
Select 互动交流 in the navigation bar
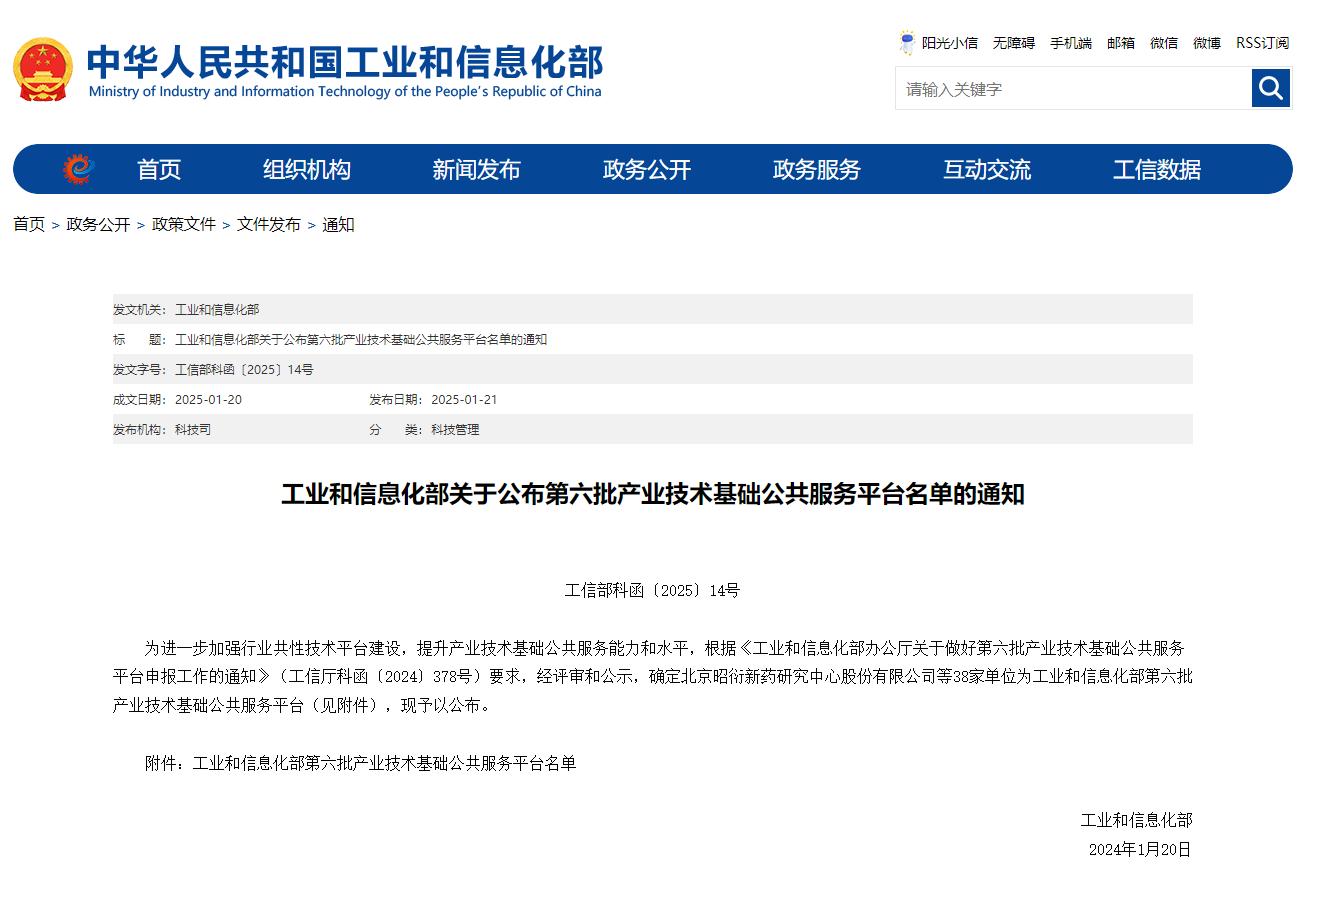(x=986, y=170)
